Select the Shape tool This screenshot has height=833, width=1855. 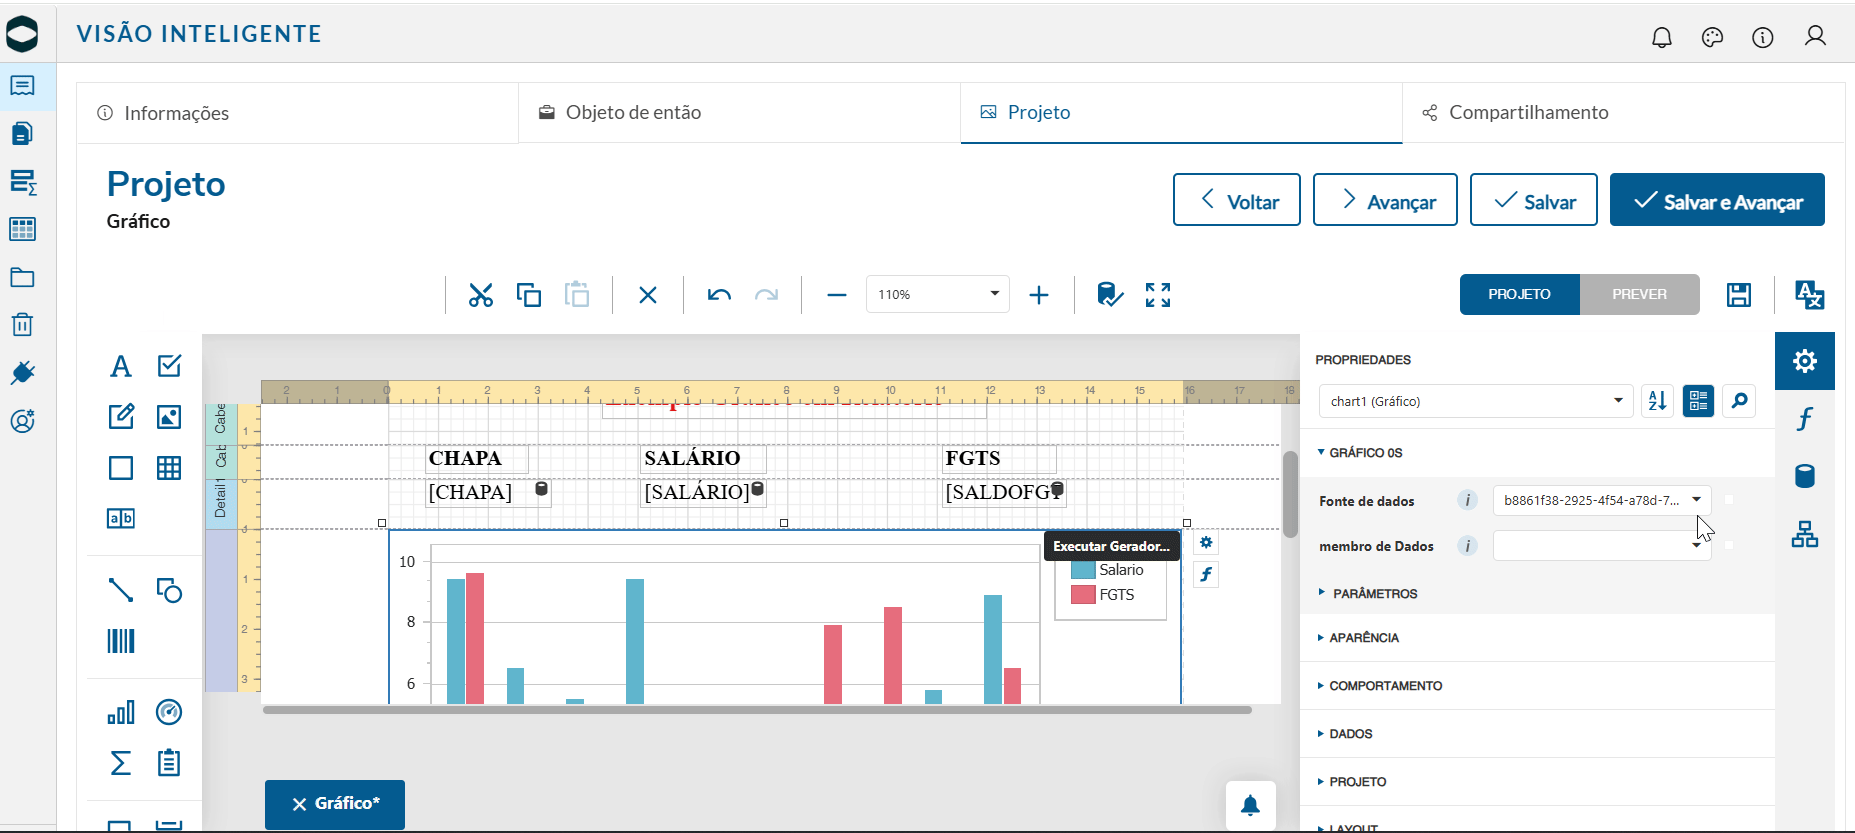coord(169,590)
